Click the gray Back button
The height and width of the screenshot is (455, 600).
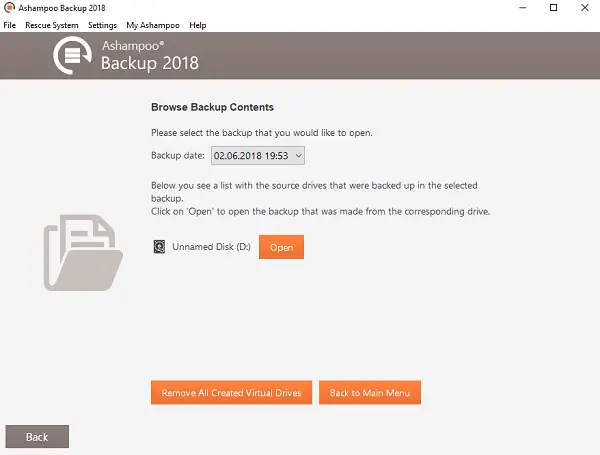pos(37,437)
